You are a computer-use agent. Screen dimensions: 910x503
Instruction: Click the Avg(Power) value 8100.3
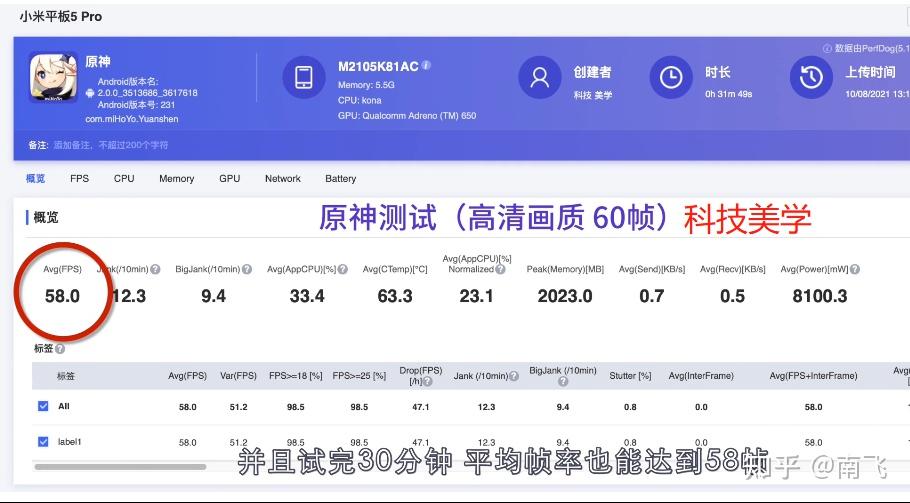(x=820, y=296)
